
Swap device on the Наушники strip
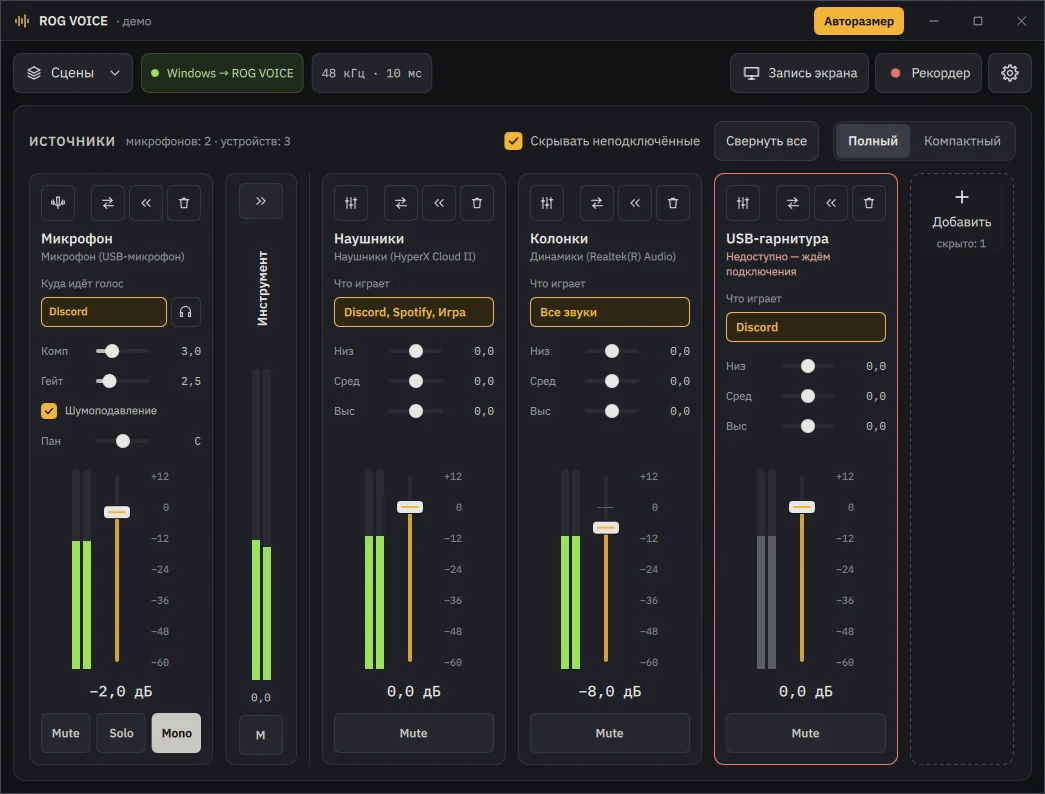(401, 203)
